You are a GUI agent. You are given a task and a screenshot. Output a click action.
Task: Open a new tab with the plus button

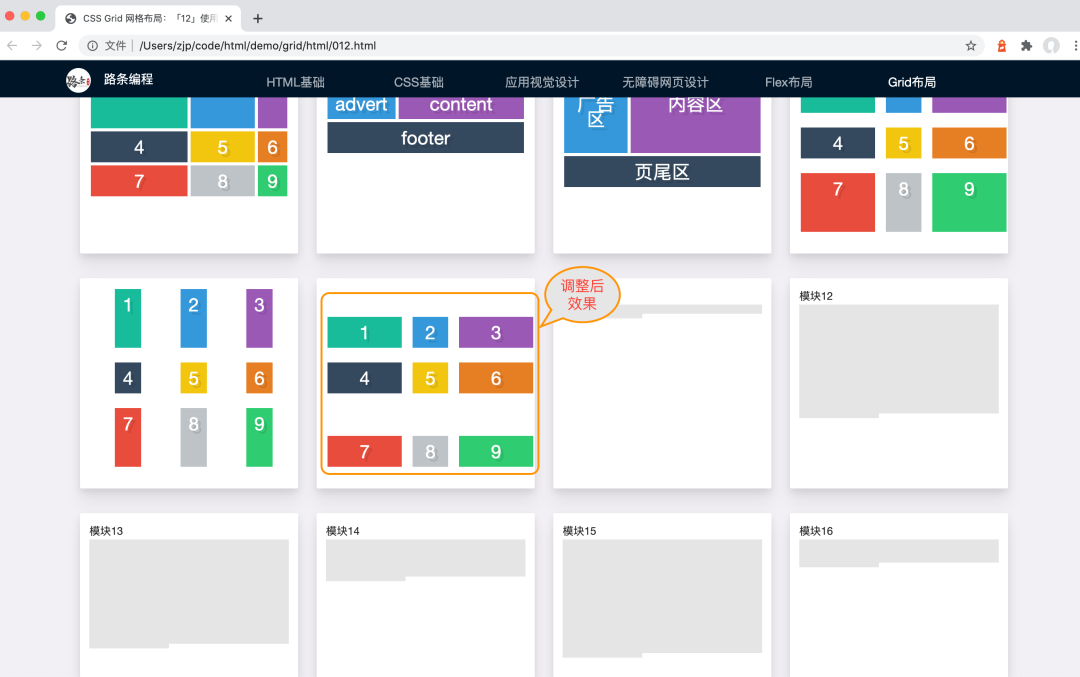click(x=258, y=19)
